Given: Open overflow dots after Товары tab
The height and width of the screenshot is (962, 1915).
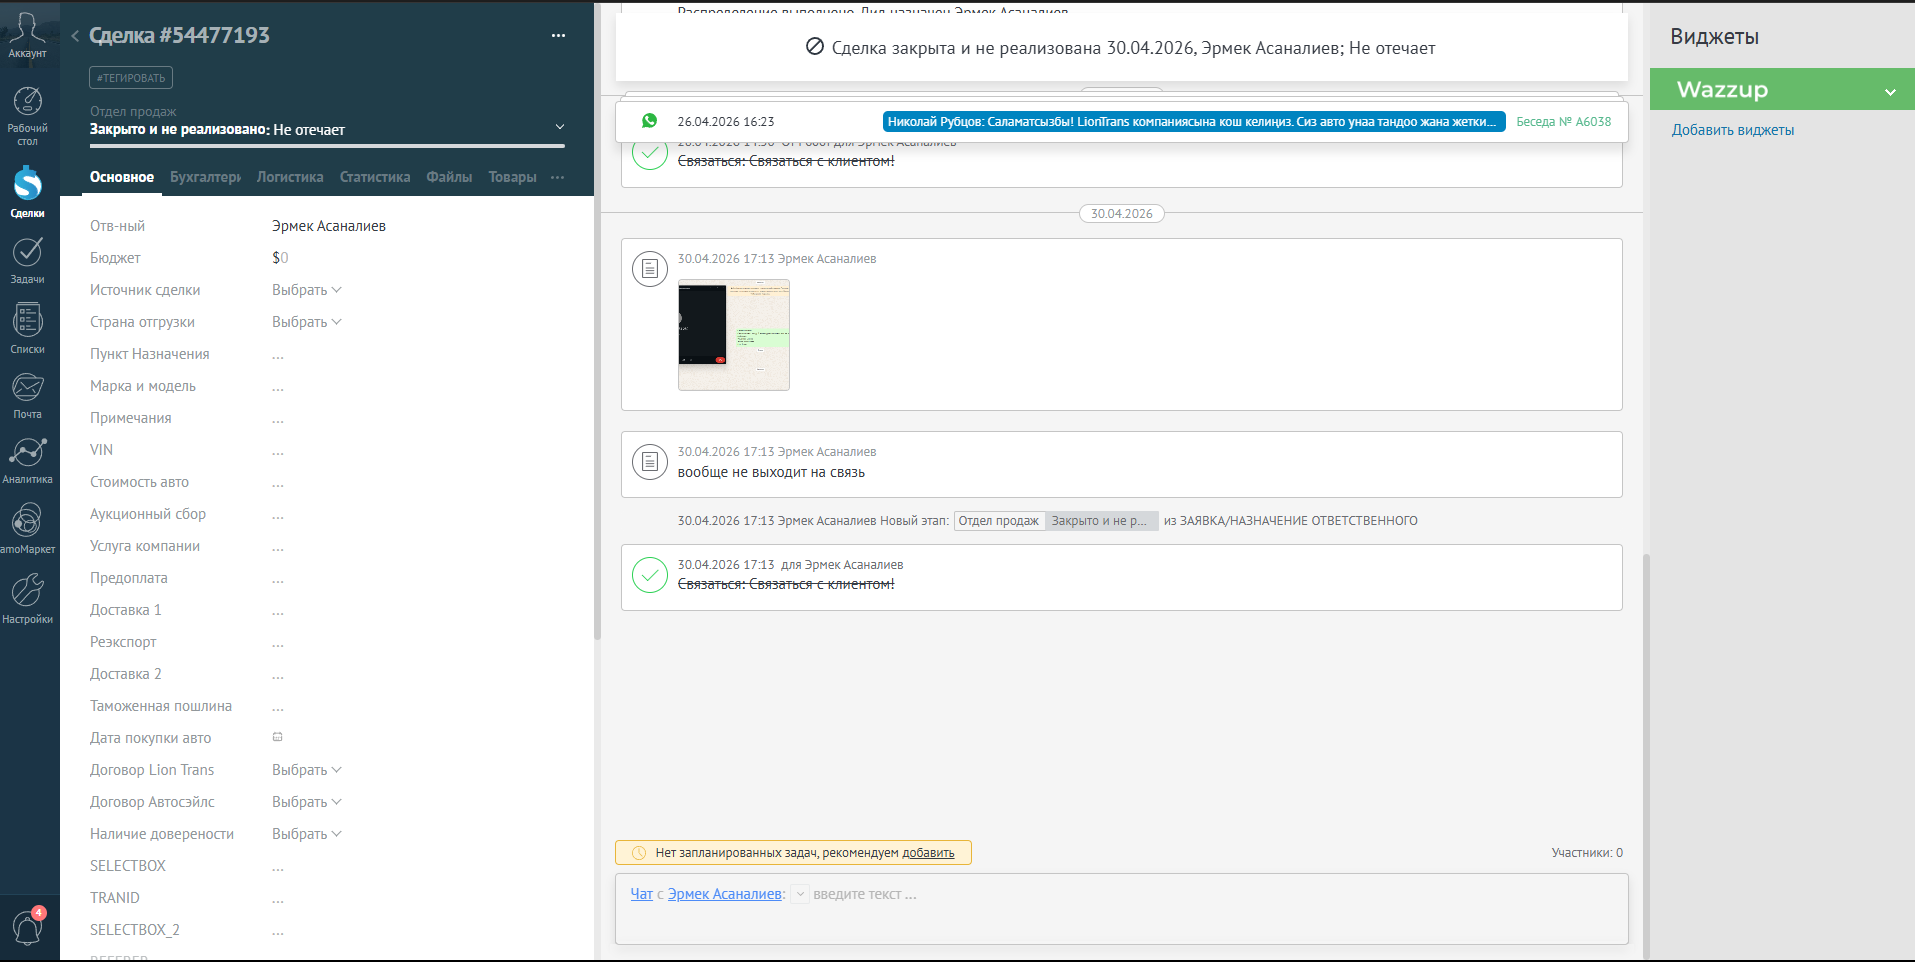Looking at the screenshot, I should click(x=557, y=177).
